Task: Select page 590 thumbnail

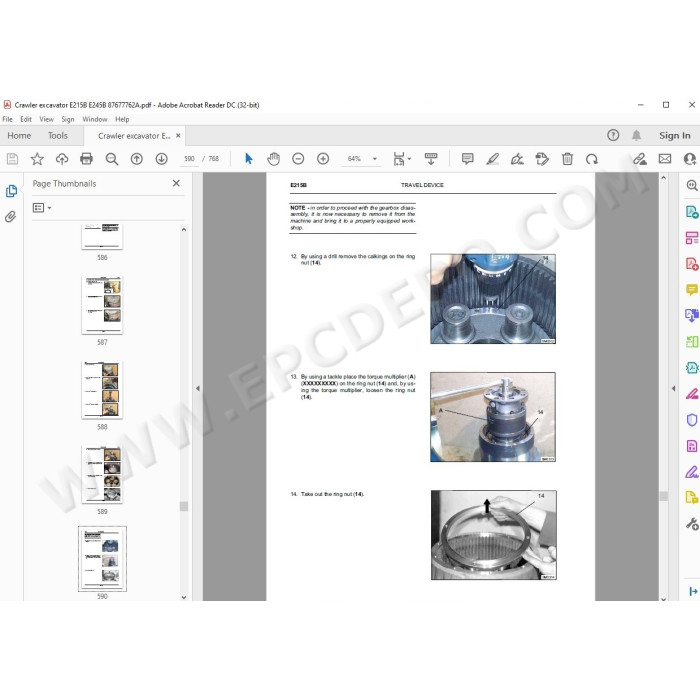Action: click(x=102, y=558)
